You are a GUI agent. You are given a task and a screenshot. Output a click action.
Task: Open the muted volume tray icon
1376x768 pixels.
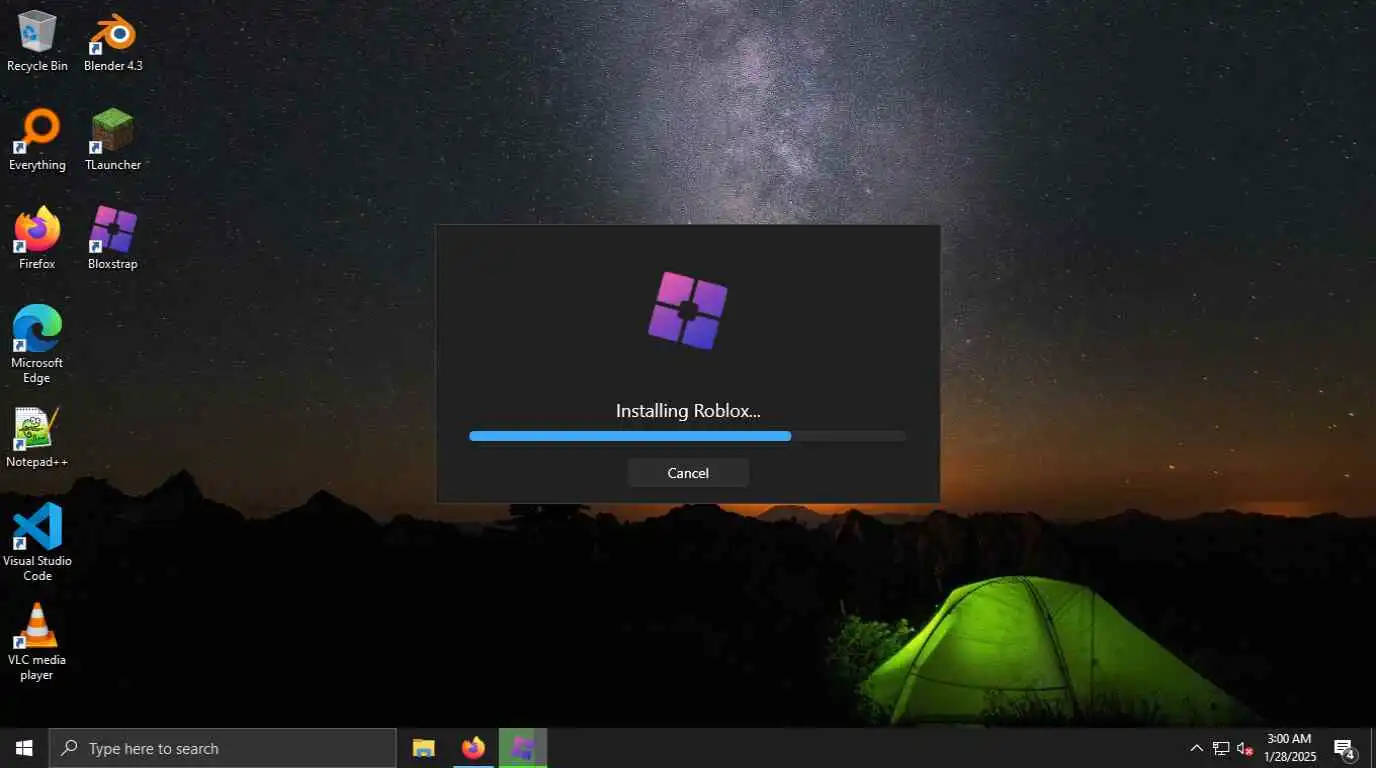click(1245, 748)
